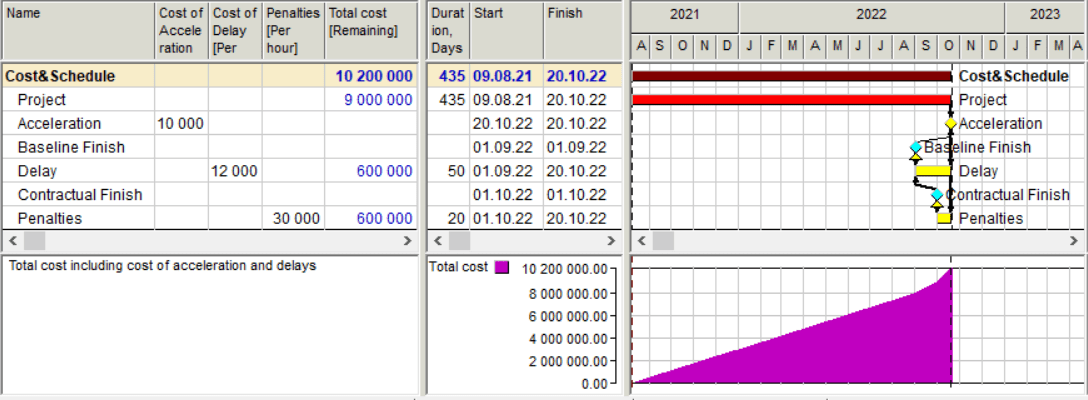Select the yellow Delay bar in Gantt chart
The height and width of the screenshot is (400, 1088).
(933, 171)
